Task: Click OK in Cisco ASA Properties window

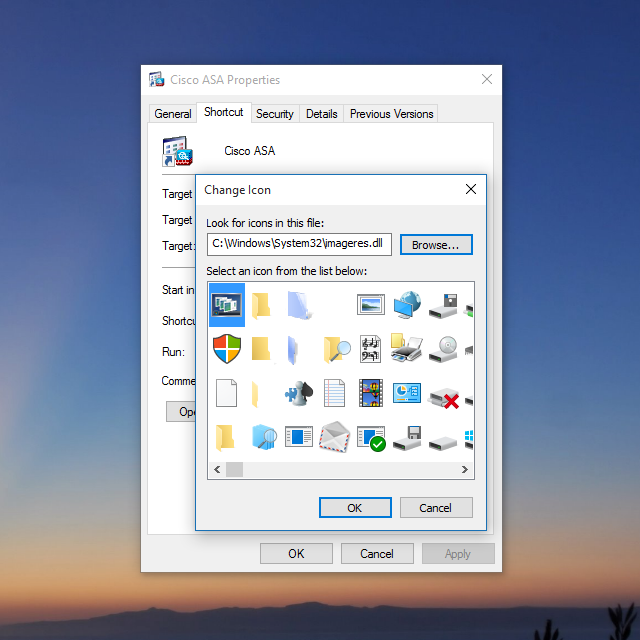Action: point(296,553)
